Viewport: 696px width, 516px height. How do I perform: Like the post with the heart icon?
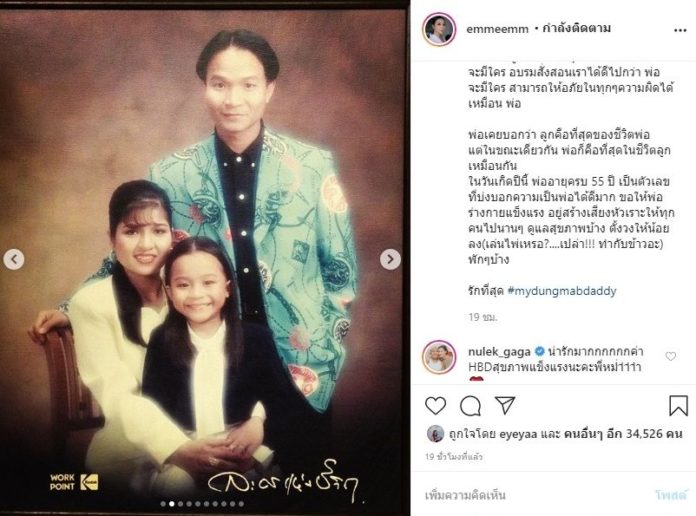click(x=435, y=405)
